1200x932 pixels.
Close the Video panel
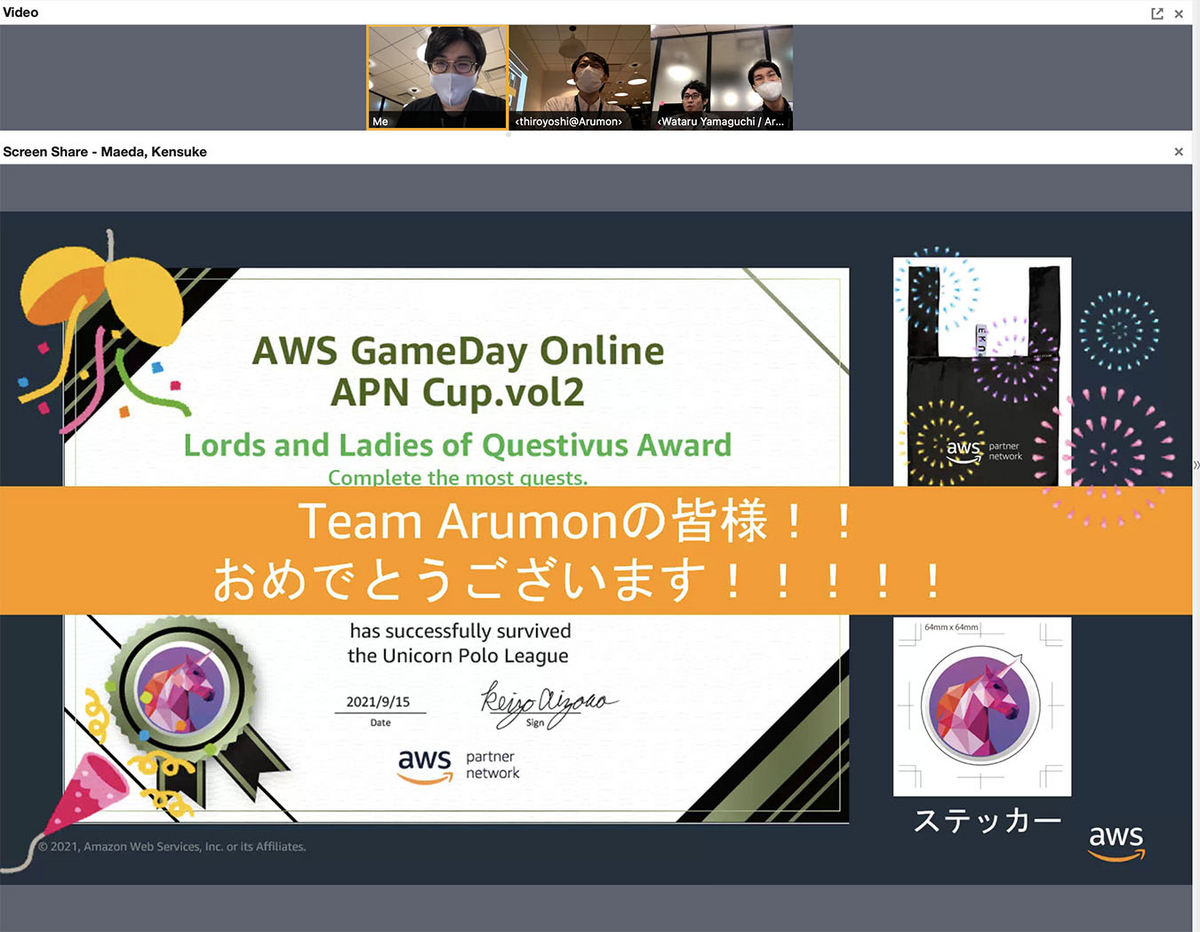1180,13
